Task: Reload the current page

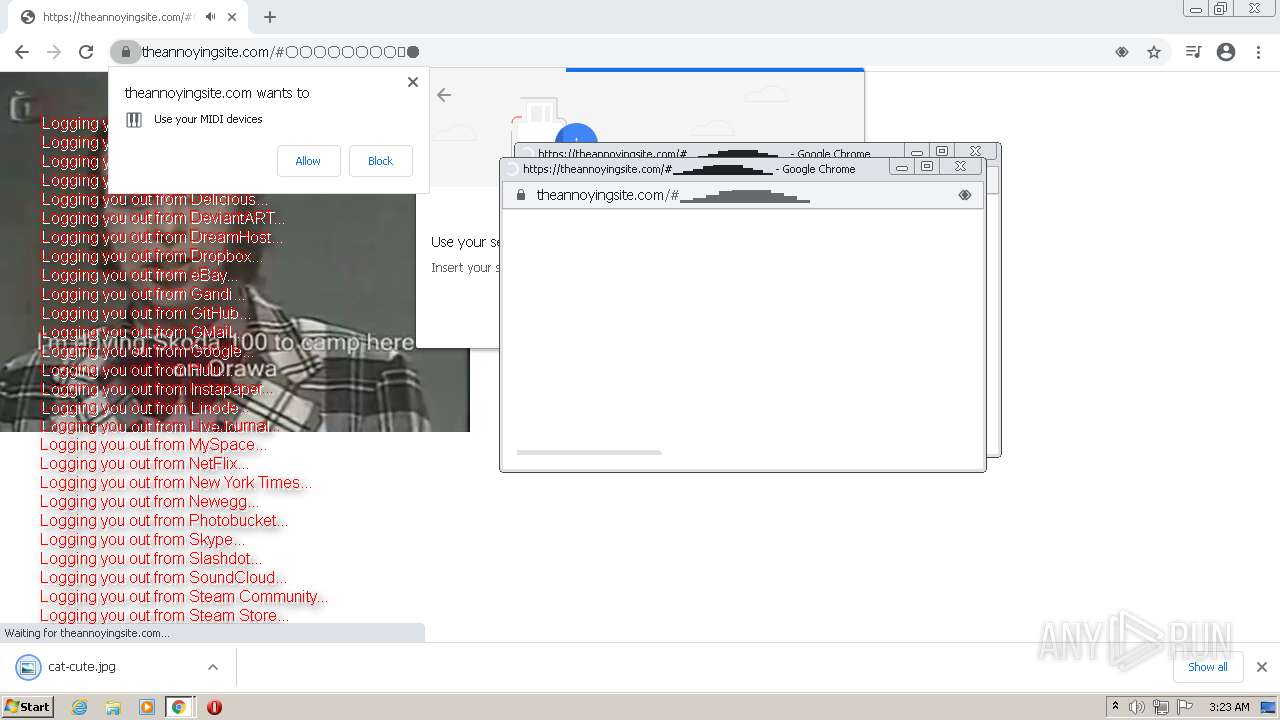Action: (x=86, y=52)
